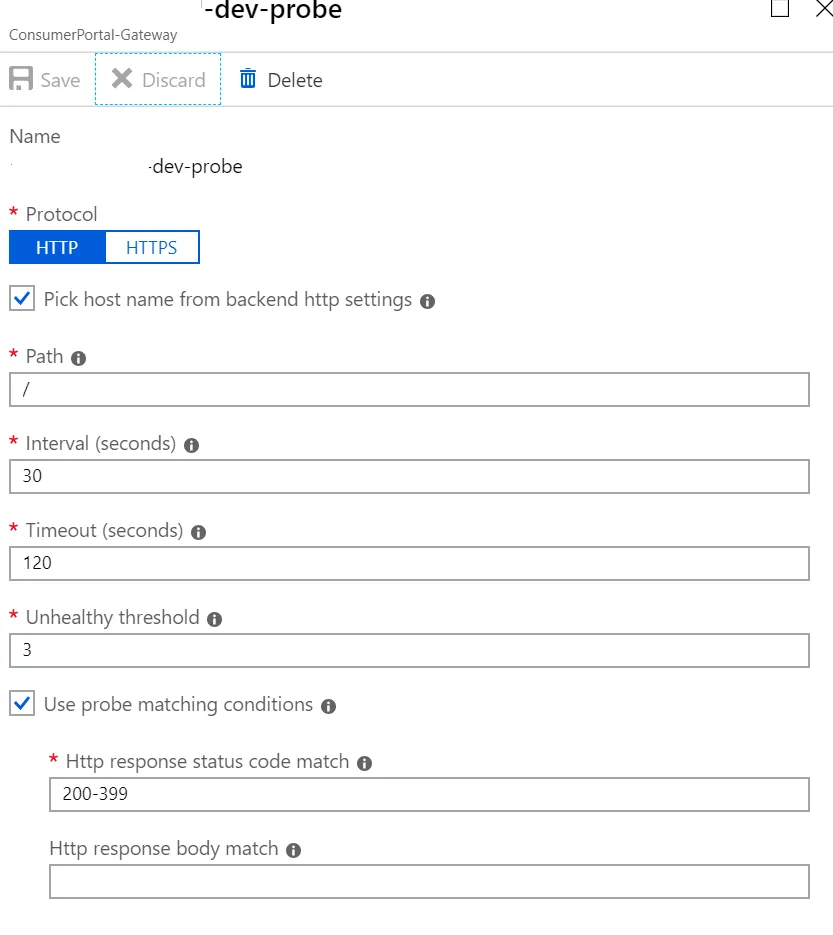
Task: Open Unhealthy threshold info icon
Action: [x=214, y=619]
